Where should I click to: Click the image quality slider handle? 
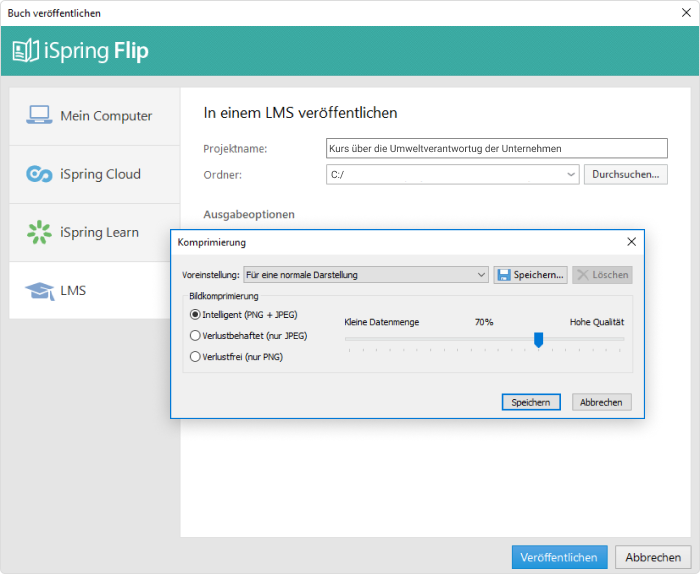click(x=538, y=340)
